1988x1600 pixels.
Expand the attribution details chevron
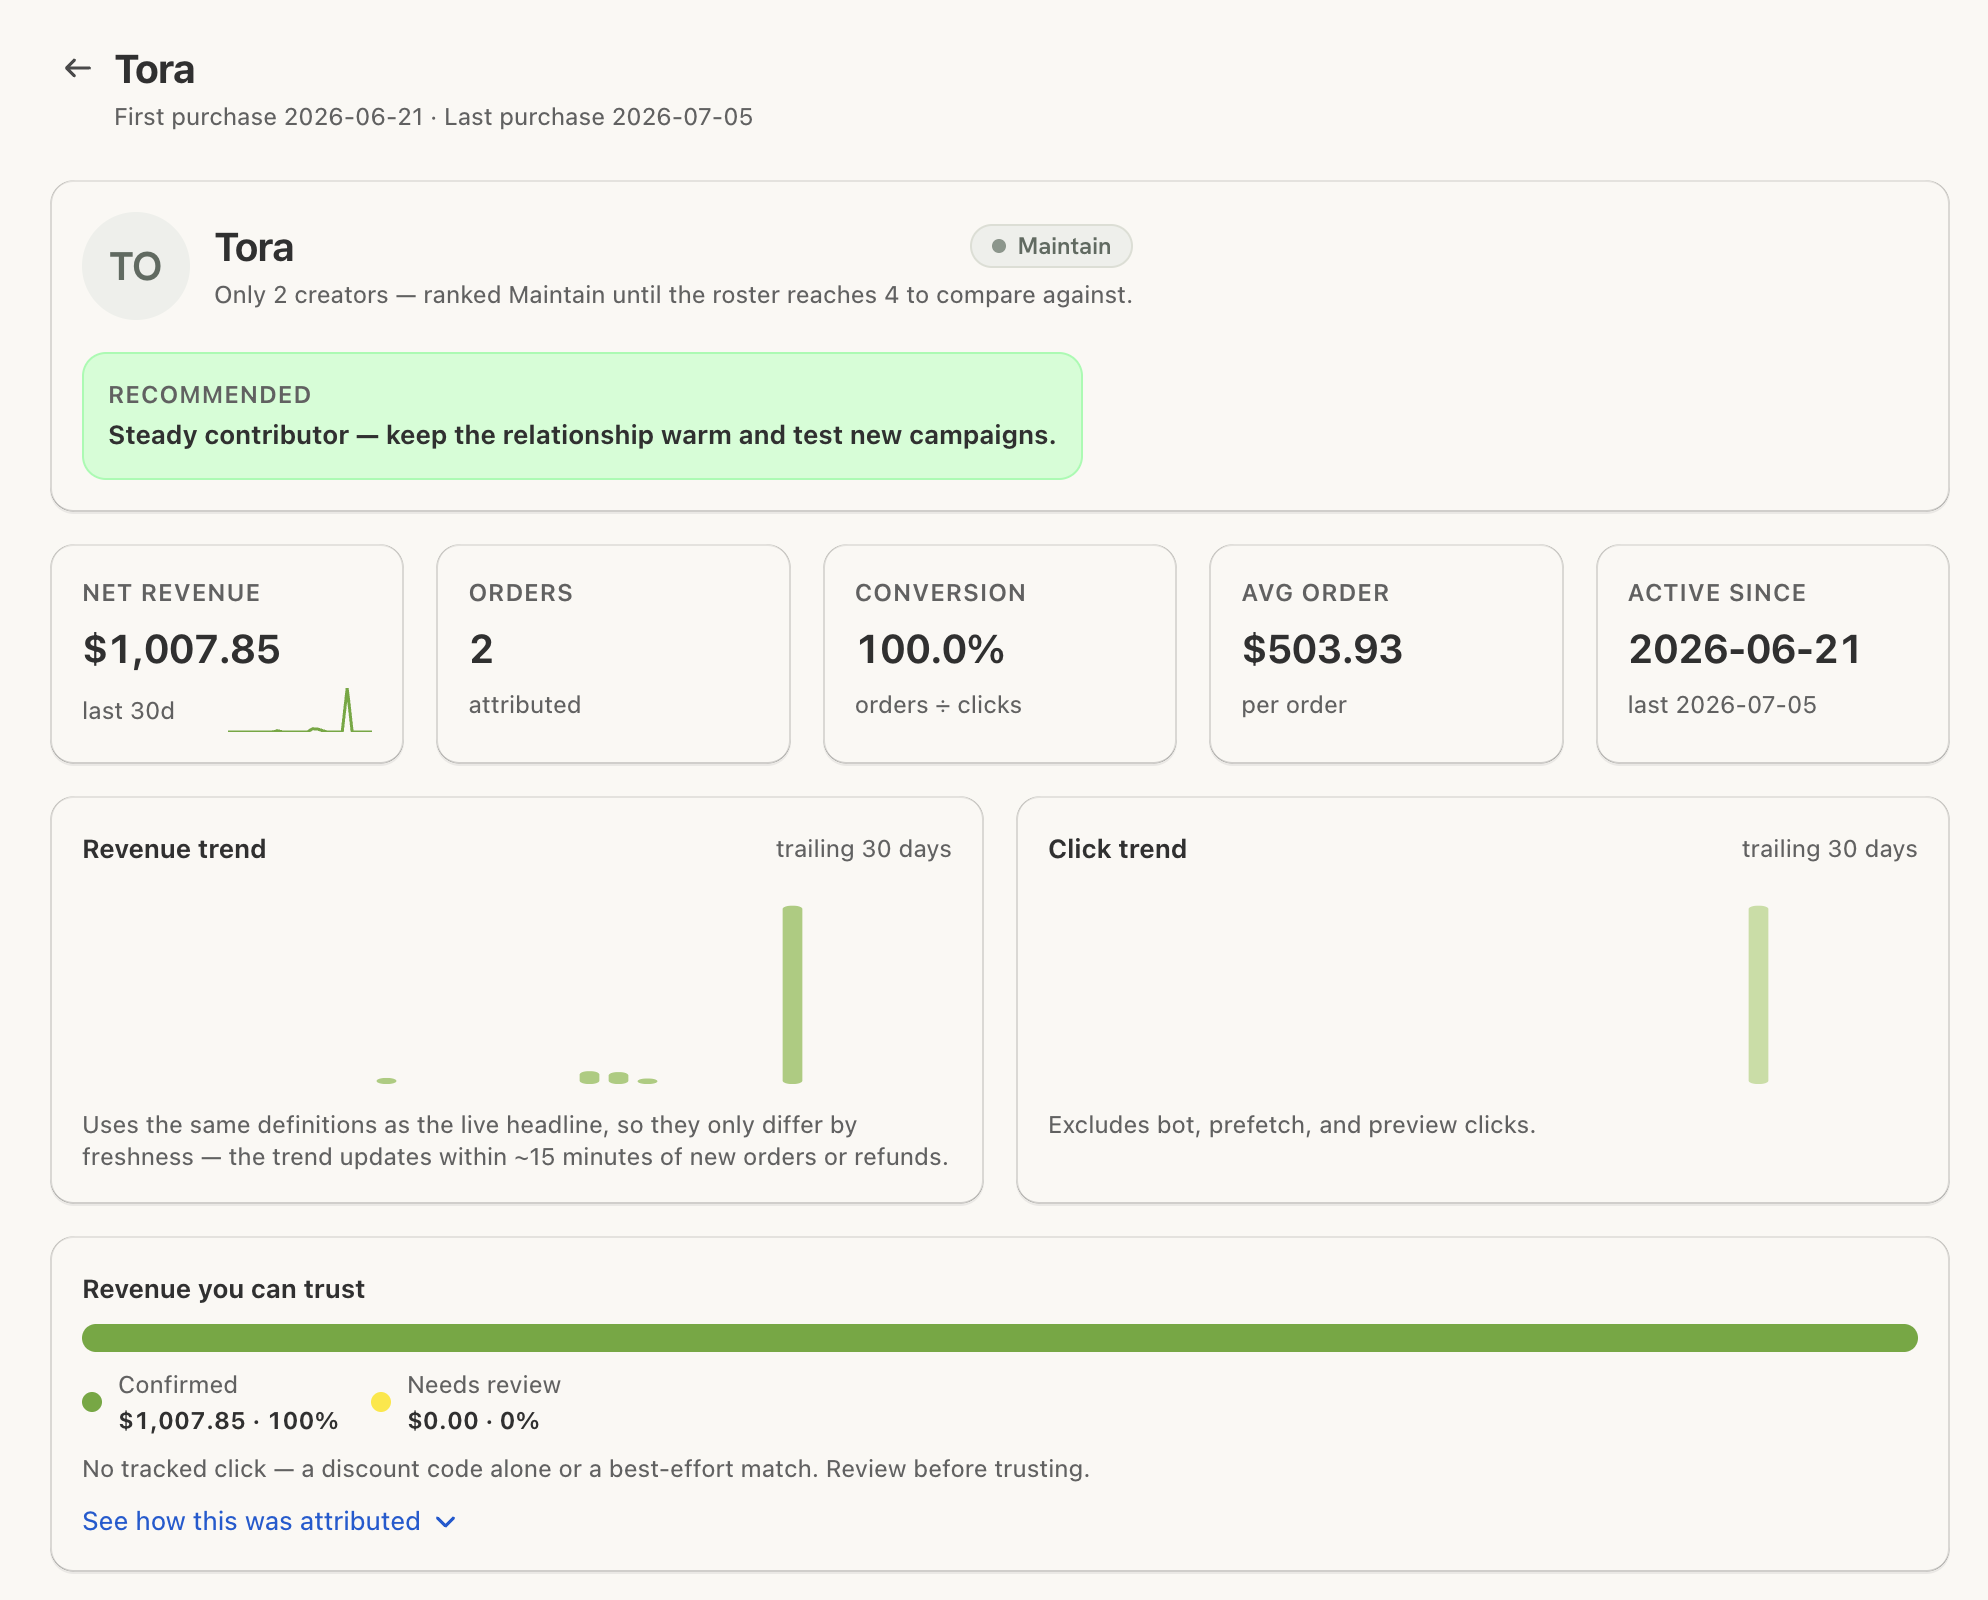coord(446,1522)
